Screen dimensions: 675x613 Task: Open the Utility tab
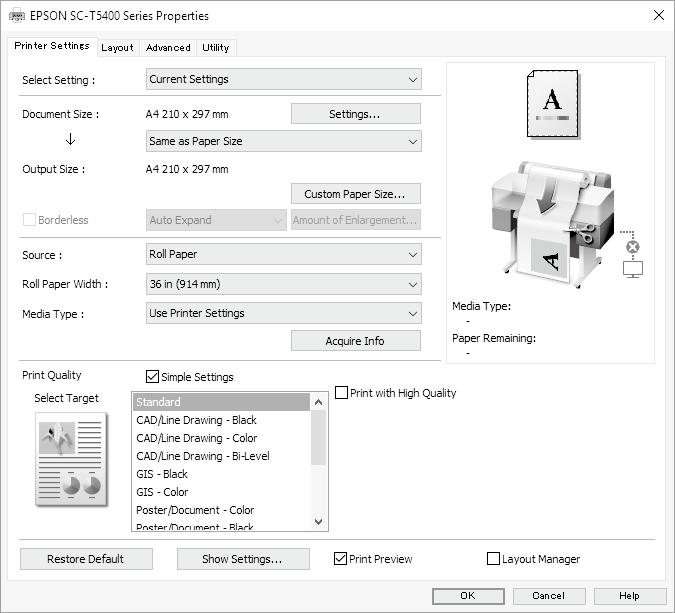point(216,48)
